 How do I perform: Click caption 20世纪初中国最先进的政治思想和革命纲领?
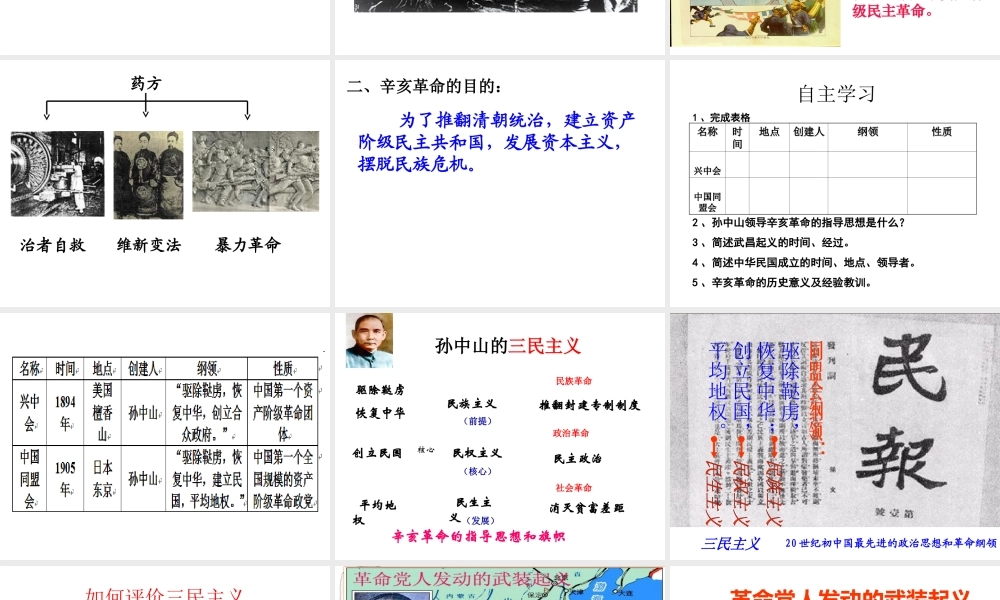(x=891, y=543)
